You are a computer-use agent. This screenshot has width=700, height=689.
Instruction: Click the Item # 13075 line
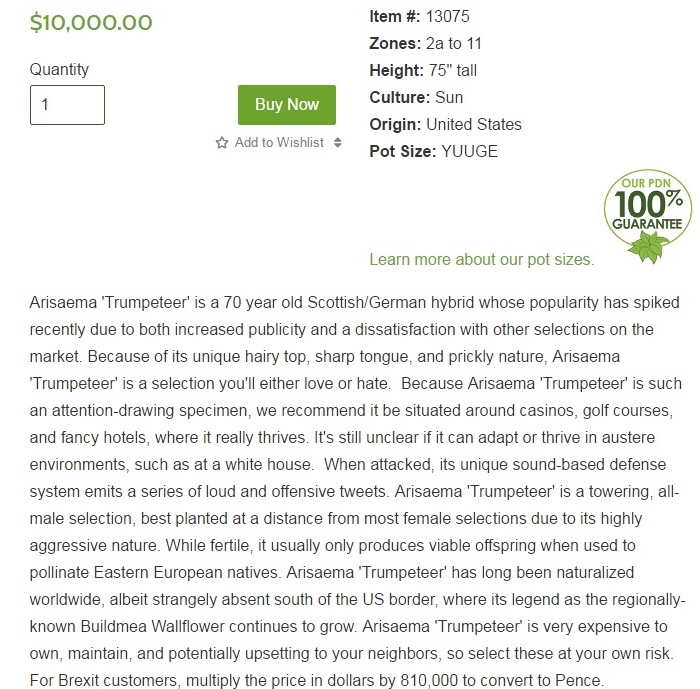point(419,17)
